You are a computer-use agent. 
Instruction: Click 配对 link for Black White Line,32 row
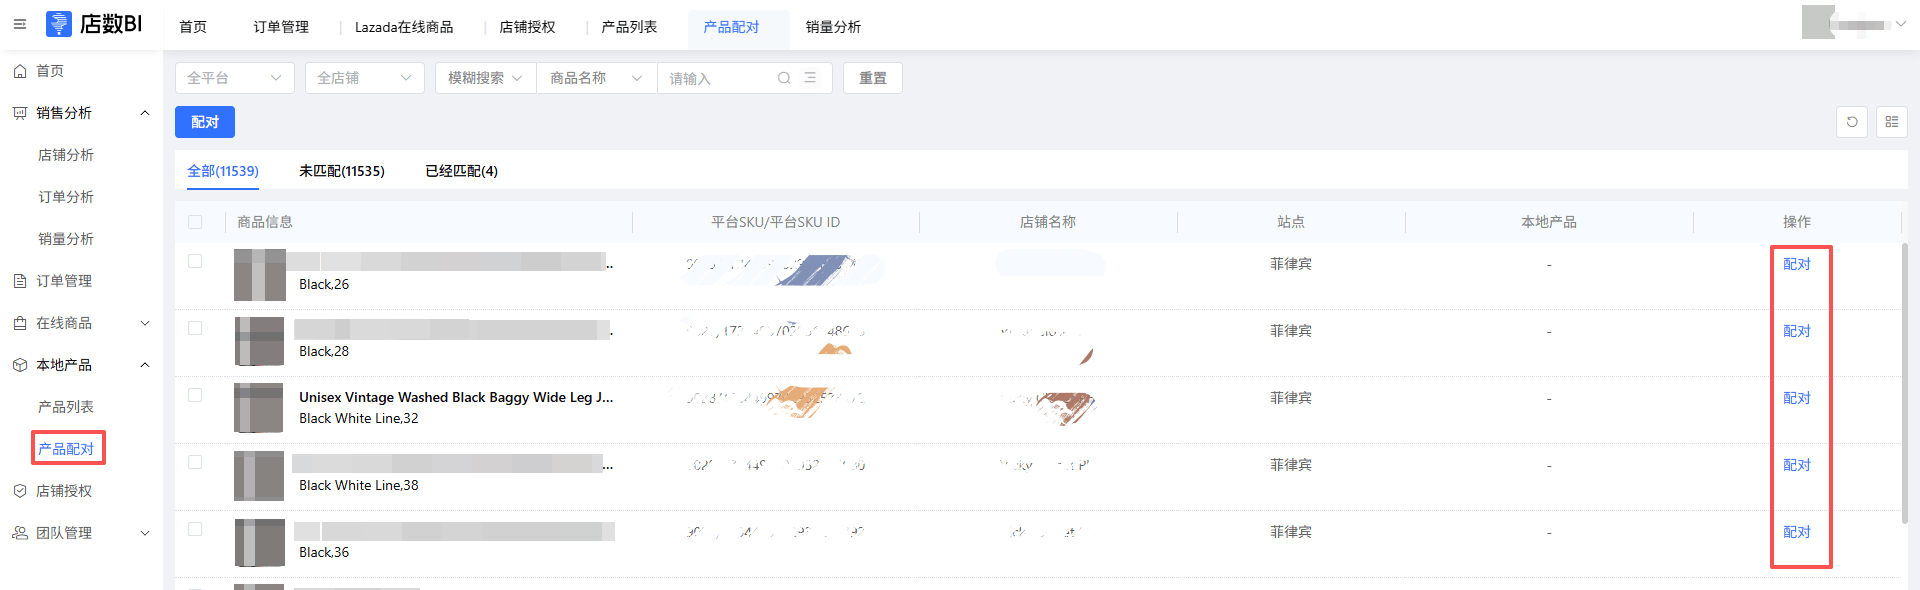1797,398
